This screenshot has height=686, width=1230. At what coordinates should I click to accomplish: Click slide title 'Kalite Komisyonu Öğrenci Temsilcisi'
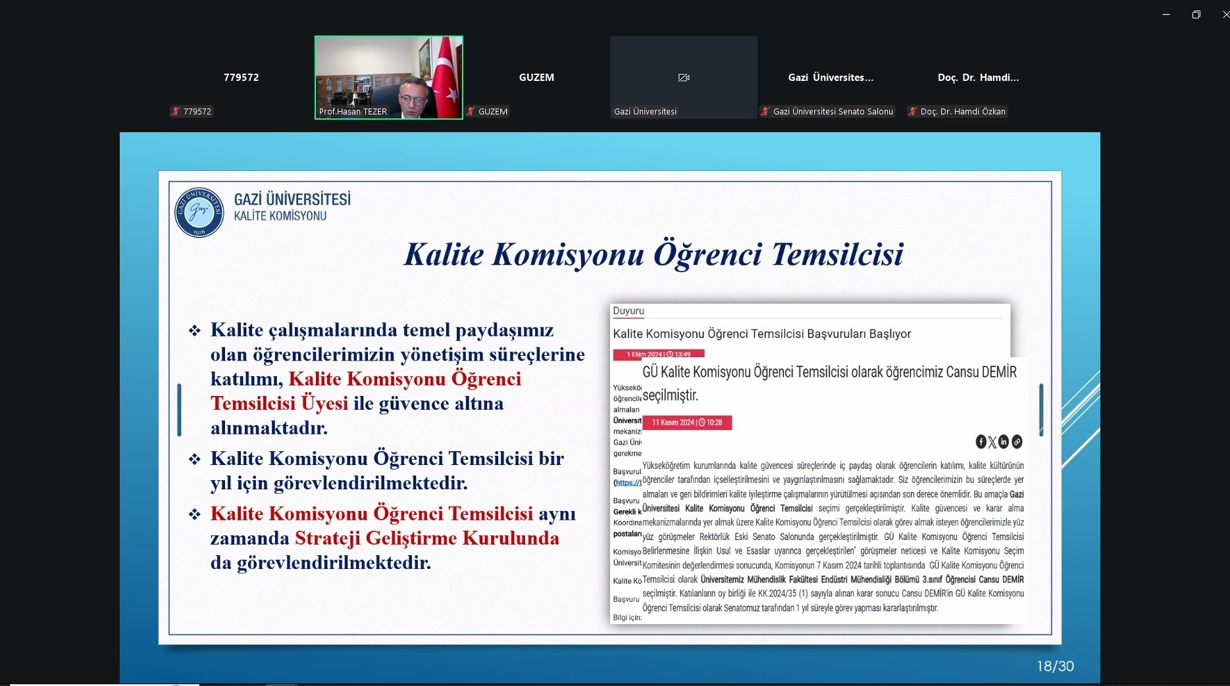(654, 254)
